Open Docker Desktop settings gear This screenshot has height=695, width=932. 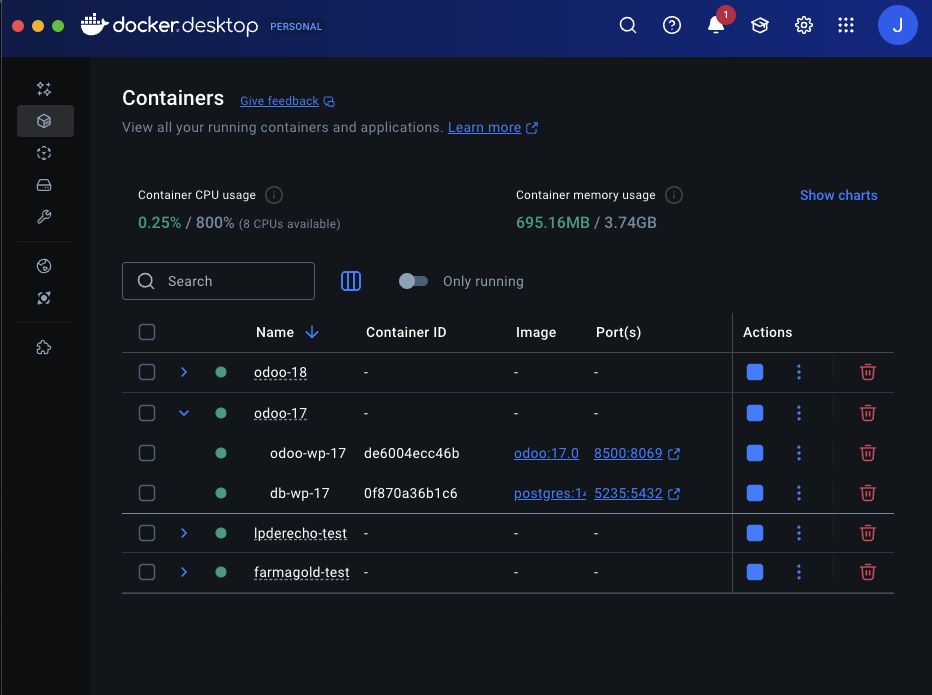pyautogui.click(x=804, y=25)
